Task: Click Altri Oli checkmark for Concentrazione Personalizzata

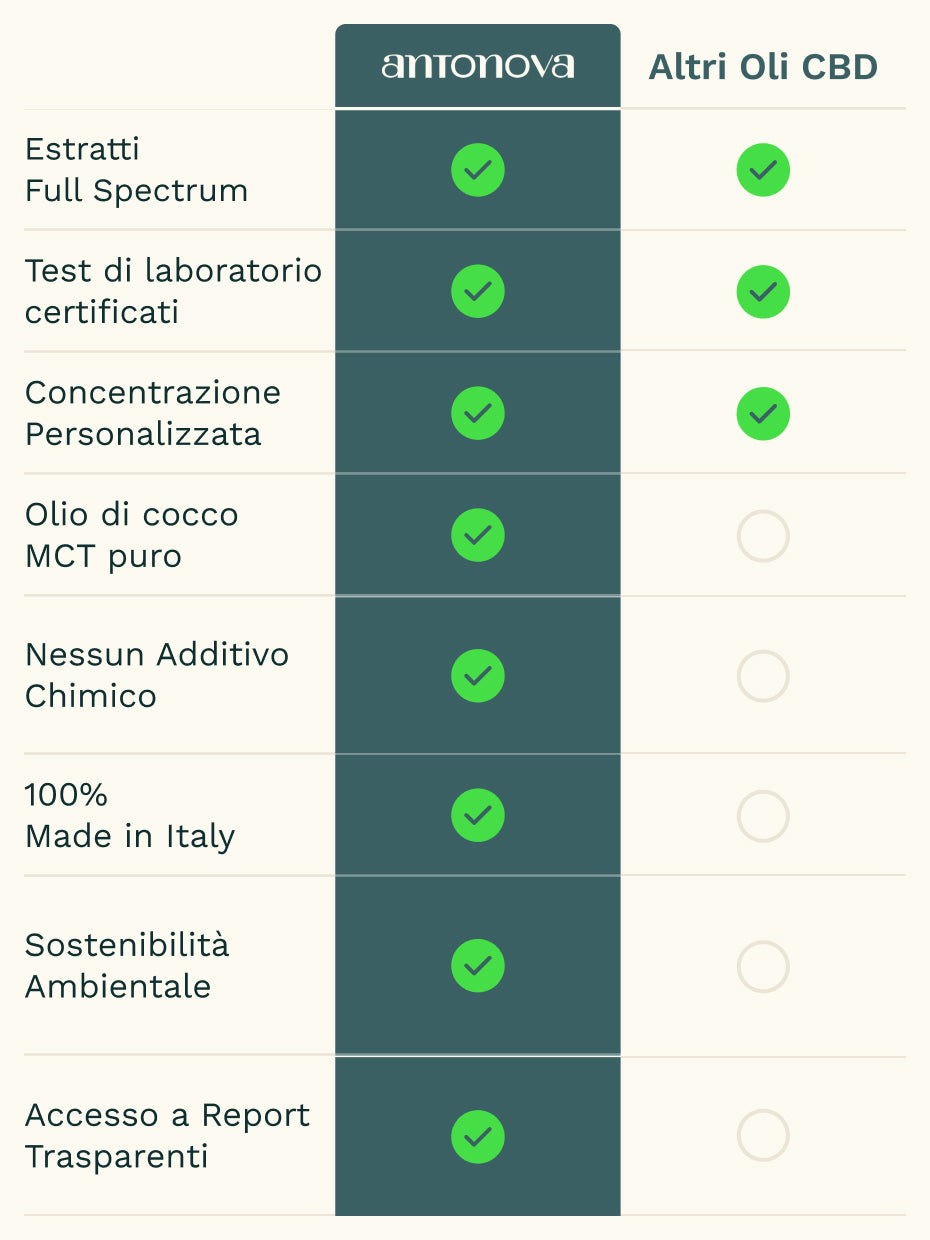Action: coord(763,414)
